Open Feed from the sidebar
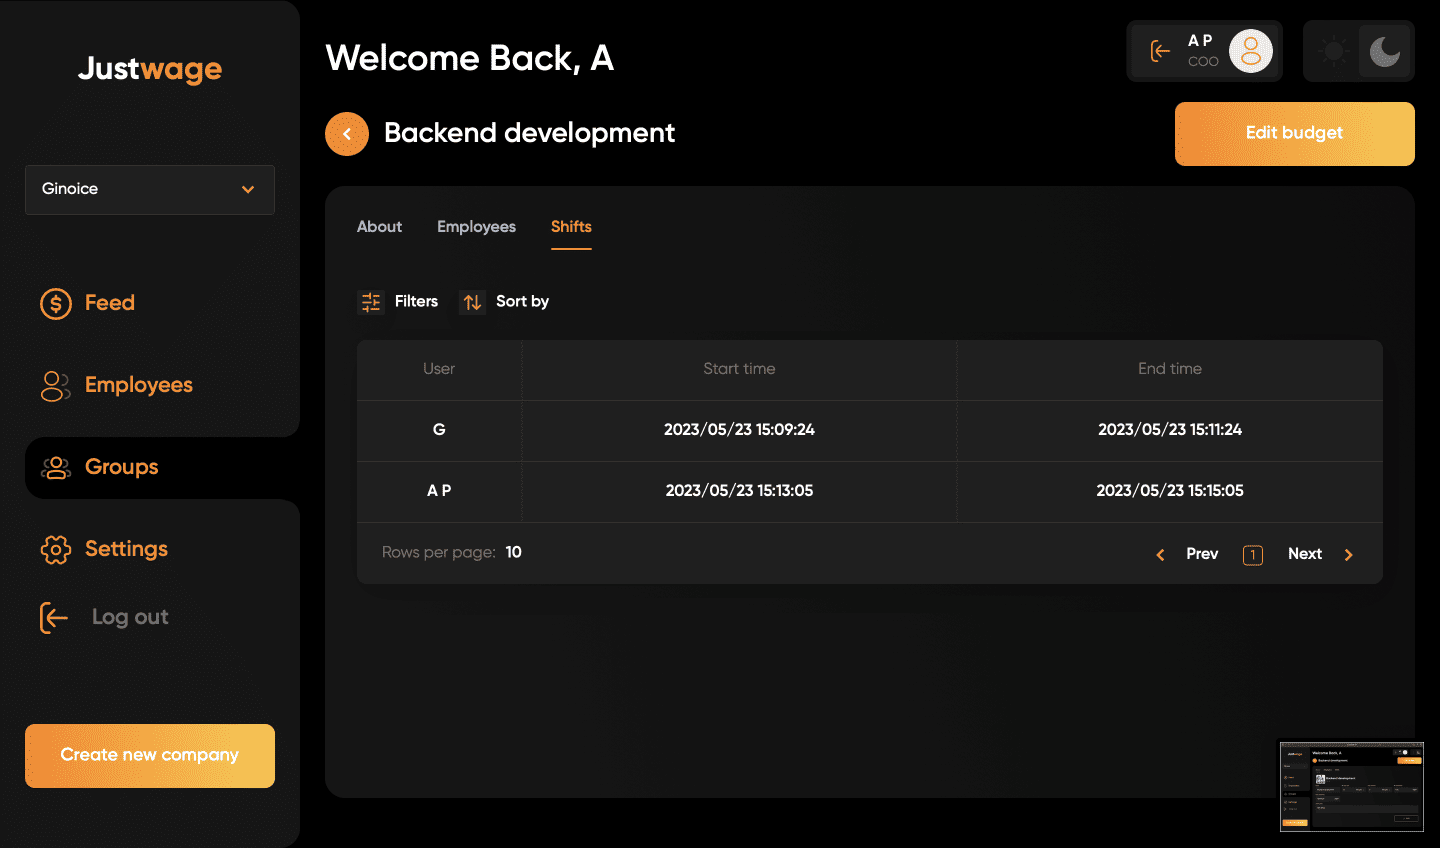The width and height of the screenshot is (1440, 848). pyautogui.click(x=110, y=303)
